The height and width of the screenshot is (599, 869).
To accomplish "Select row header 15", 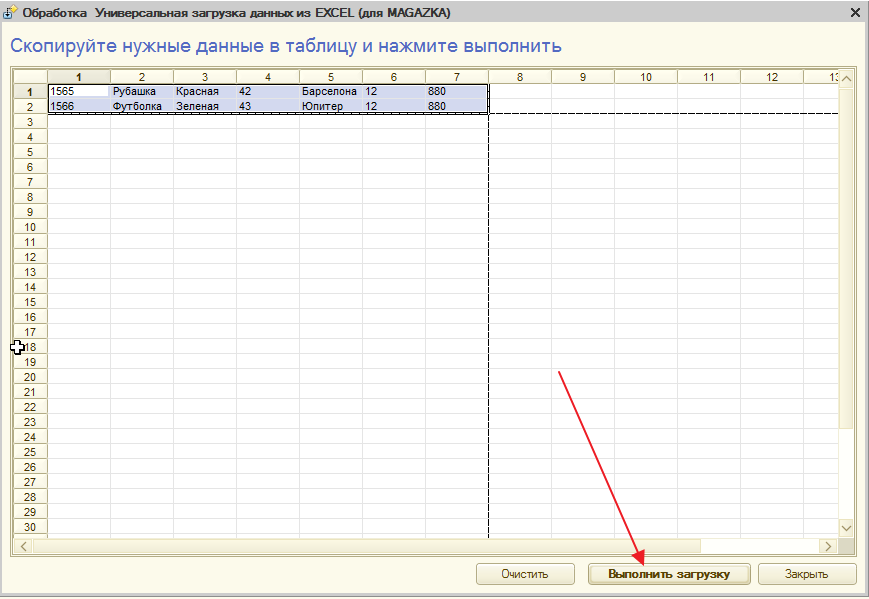I will pos(30,301).
